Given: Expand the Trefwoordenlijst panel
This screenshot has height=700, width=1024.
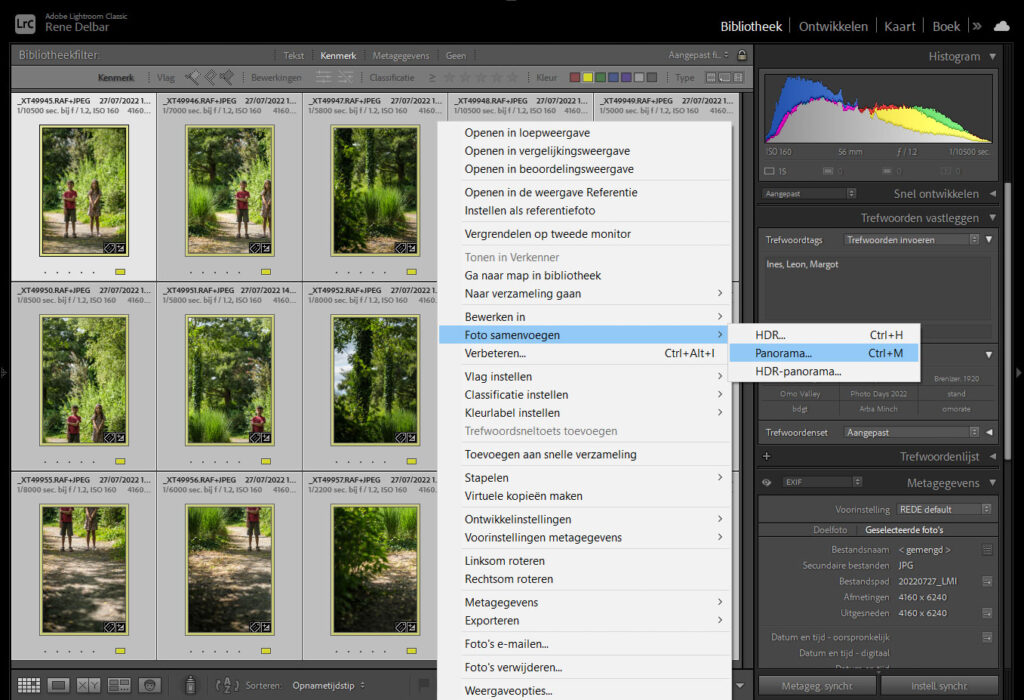Looking at the screenshot, I should pos(993,456).
